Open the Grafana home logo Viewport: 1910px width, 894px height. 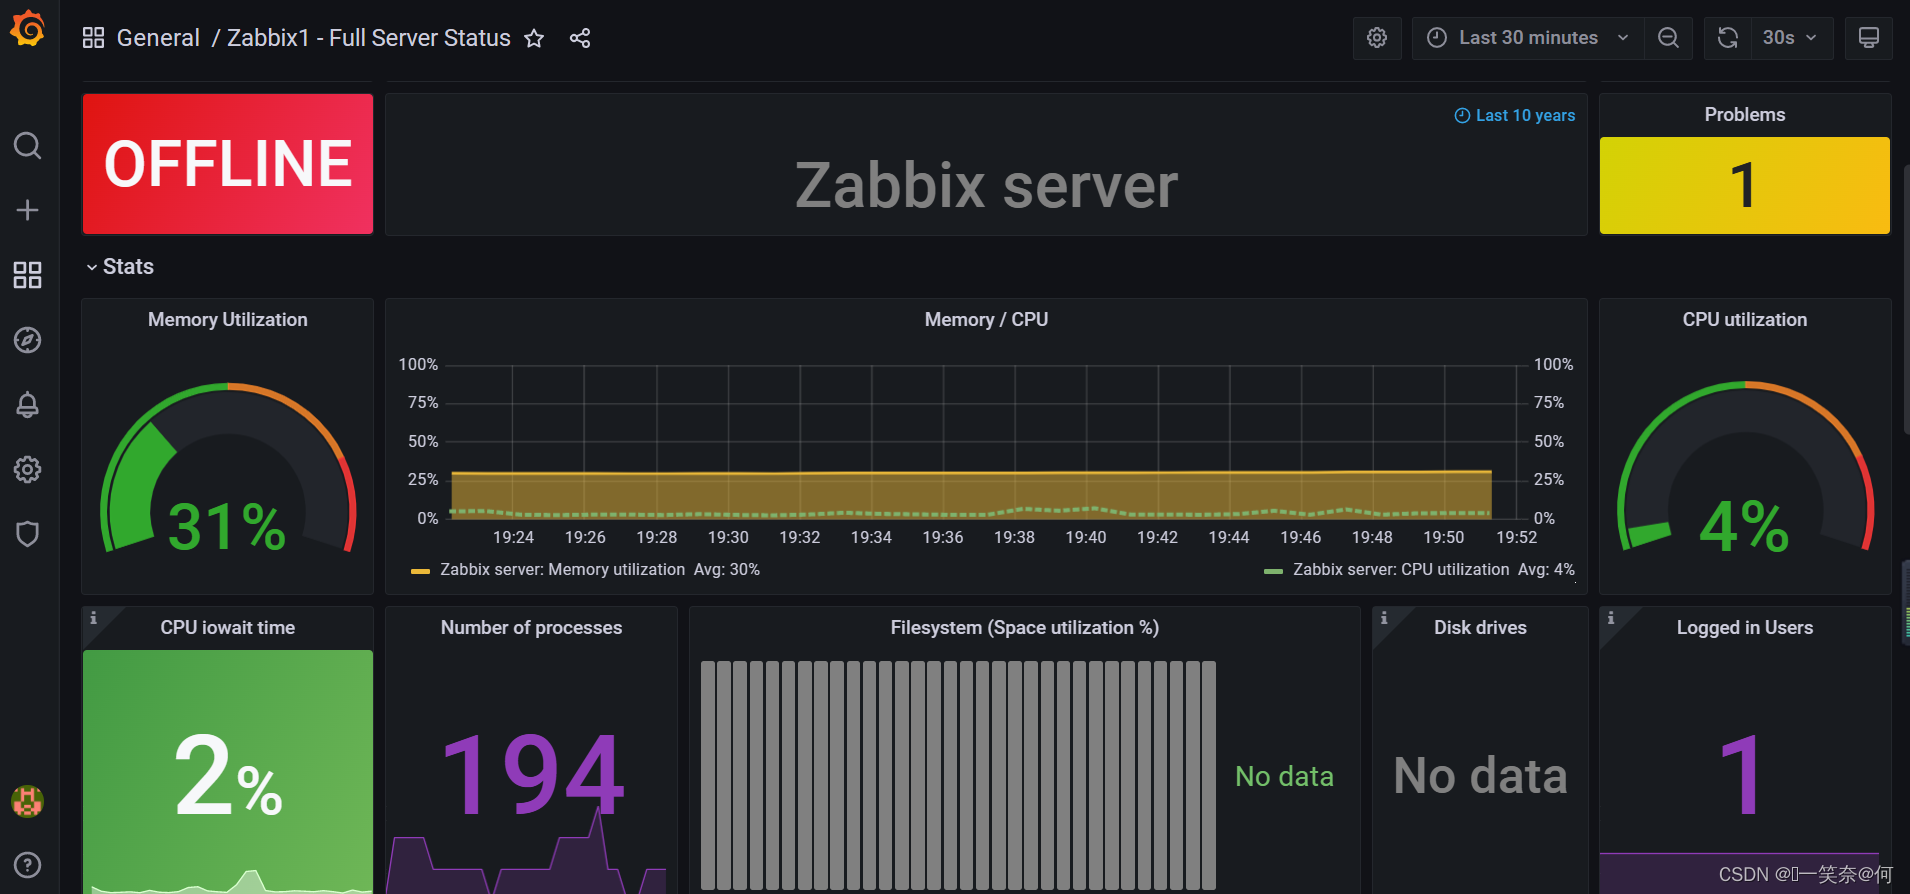coord(27,29)
